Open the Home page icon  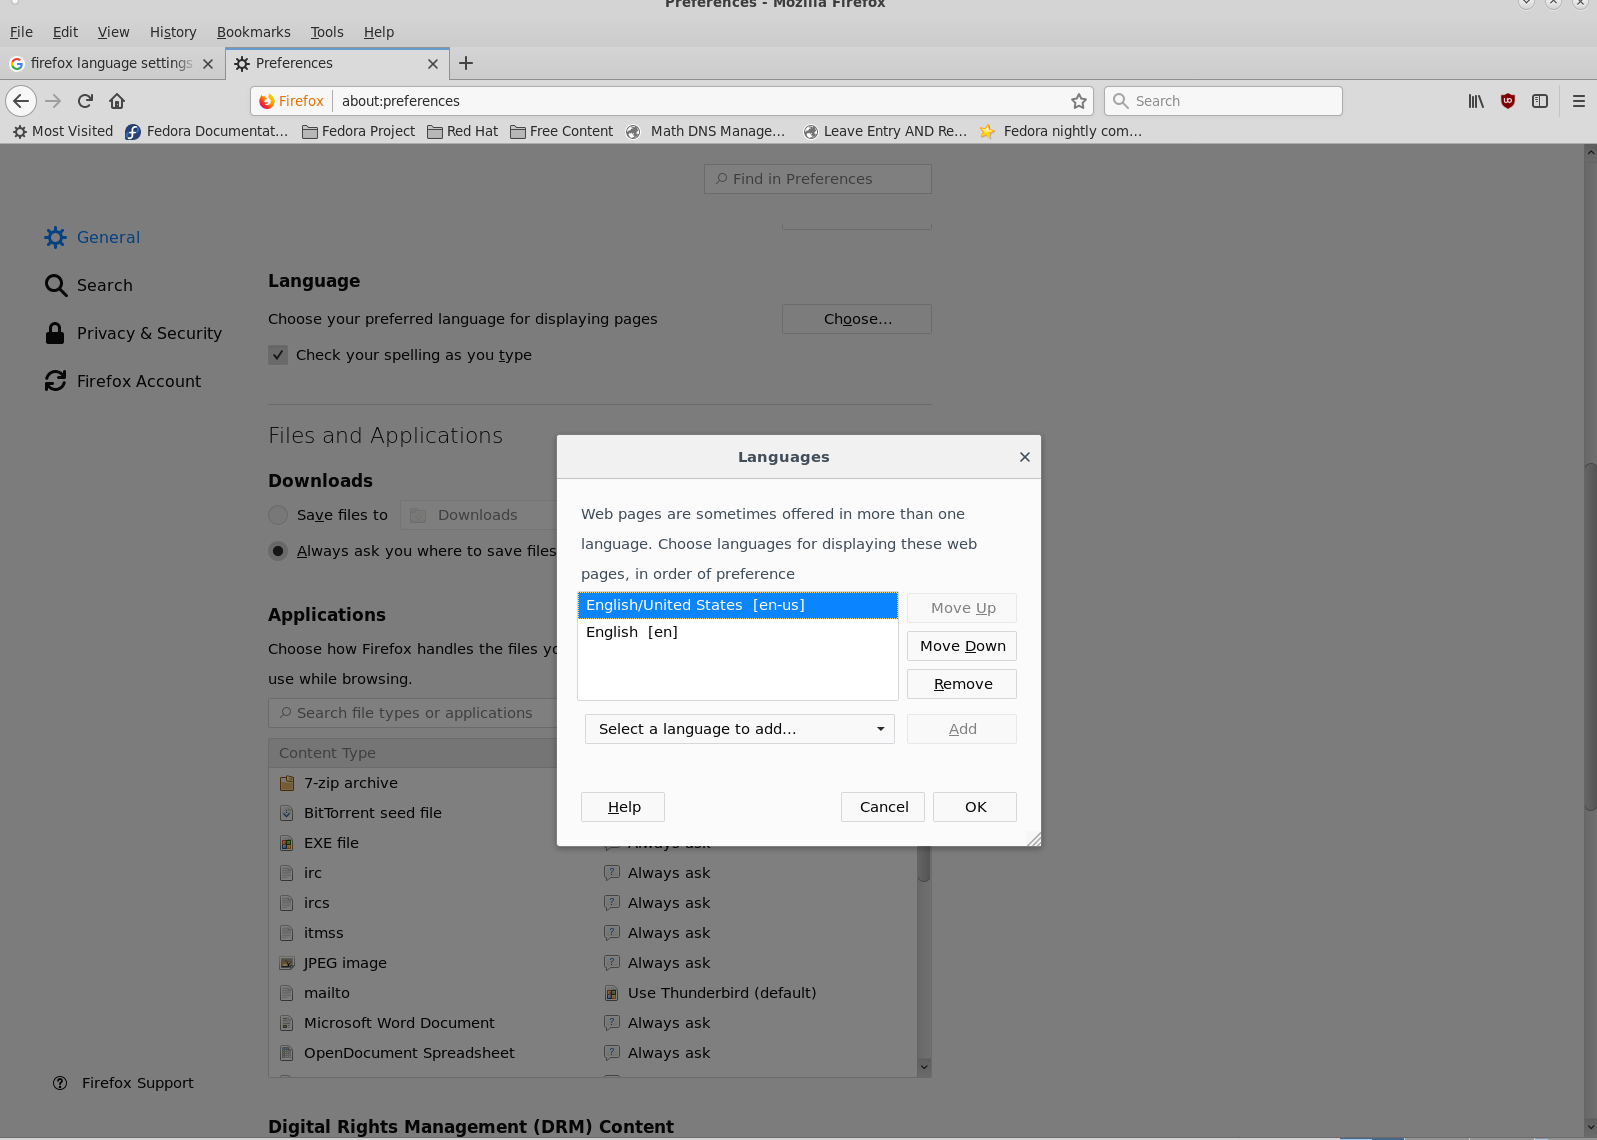[x=117, y=101]
